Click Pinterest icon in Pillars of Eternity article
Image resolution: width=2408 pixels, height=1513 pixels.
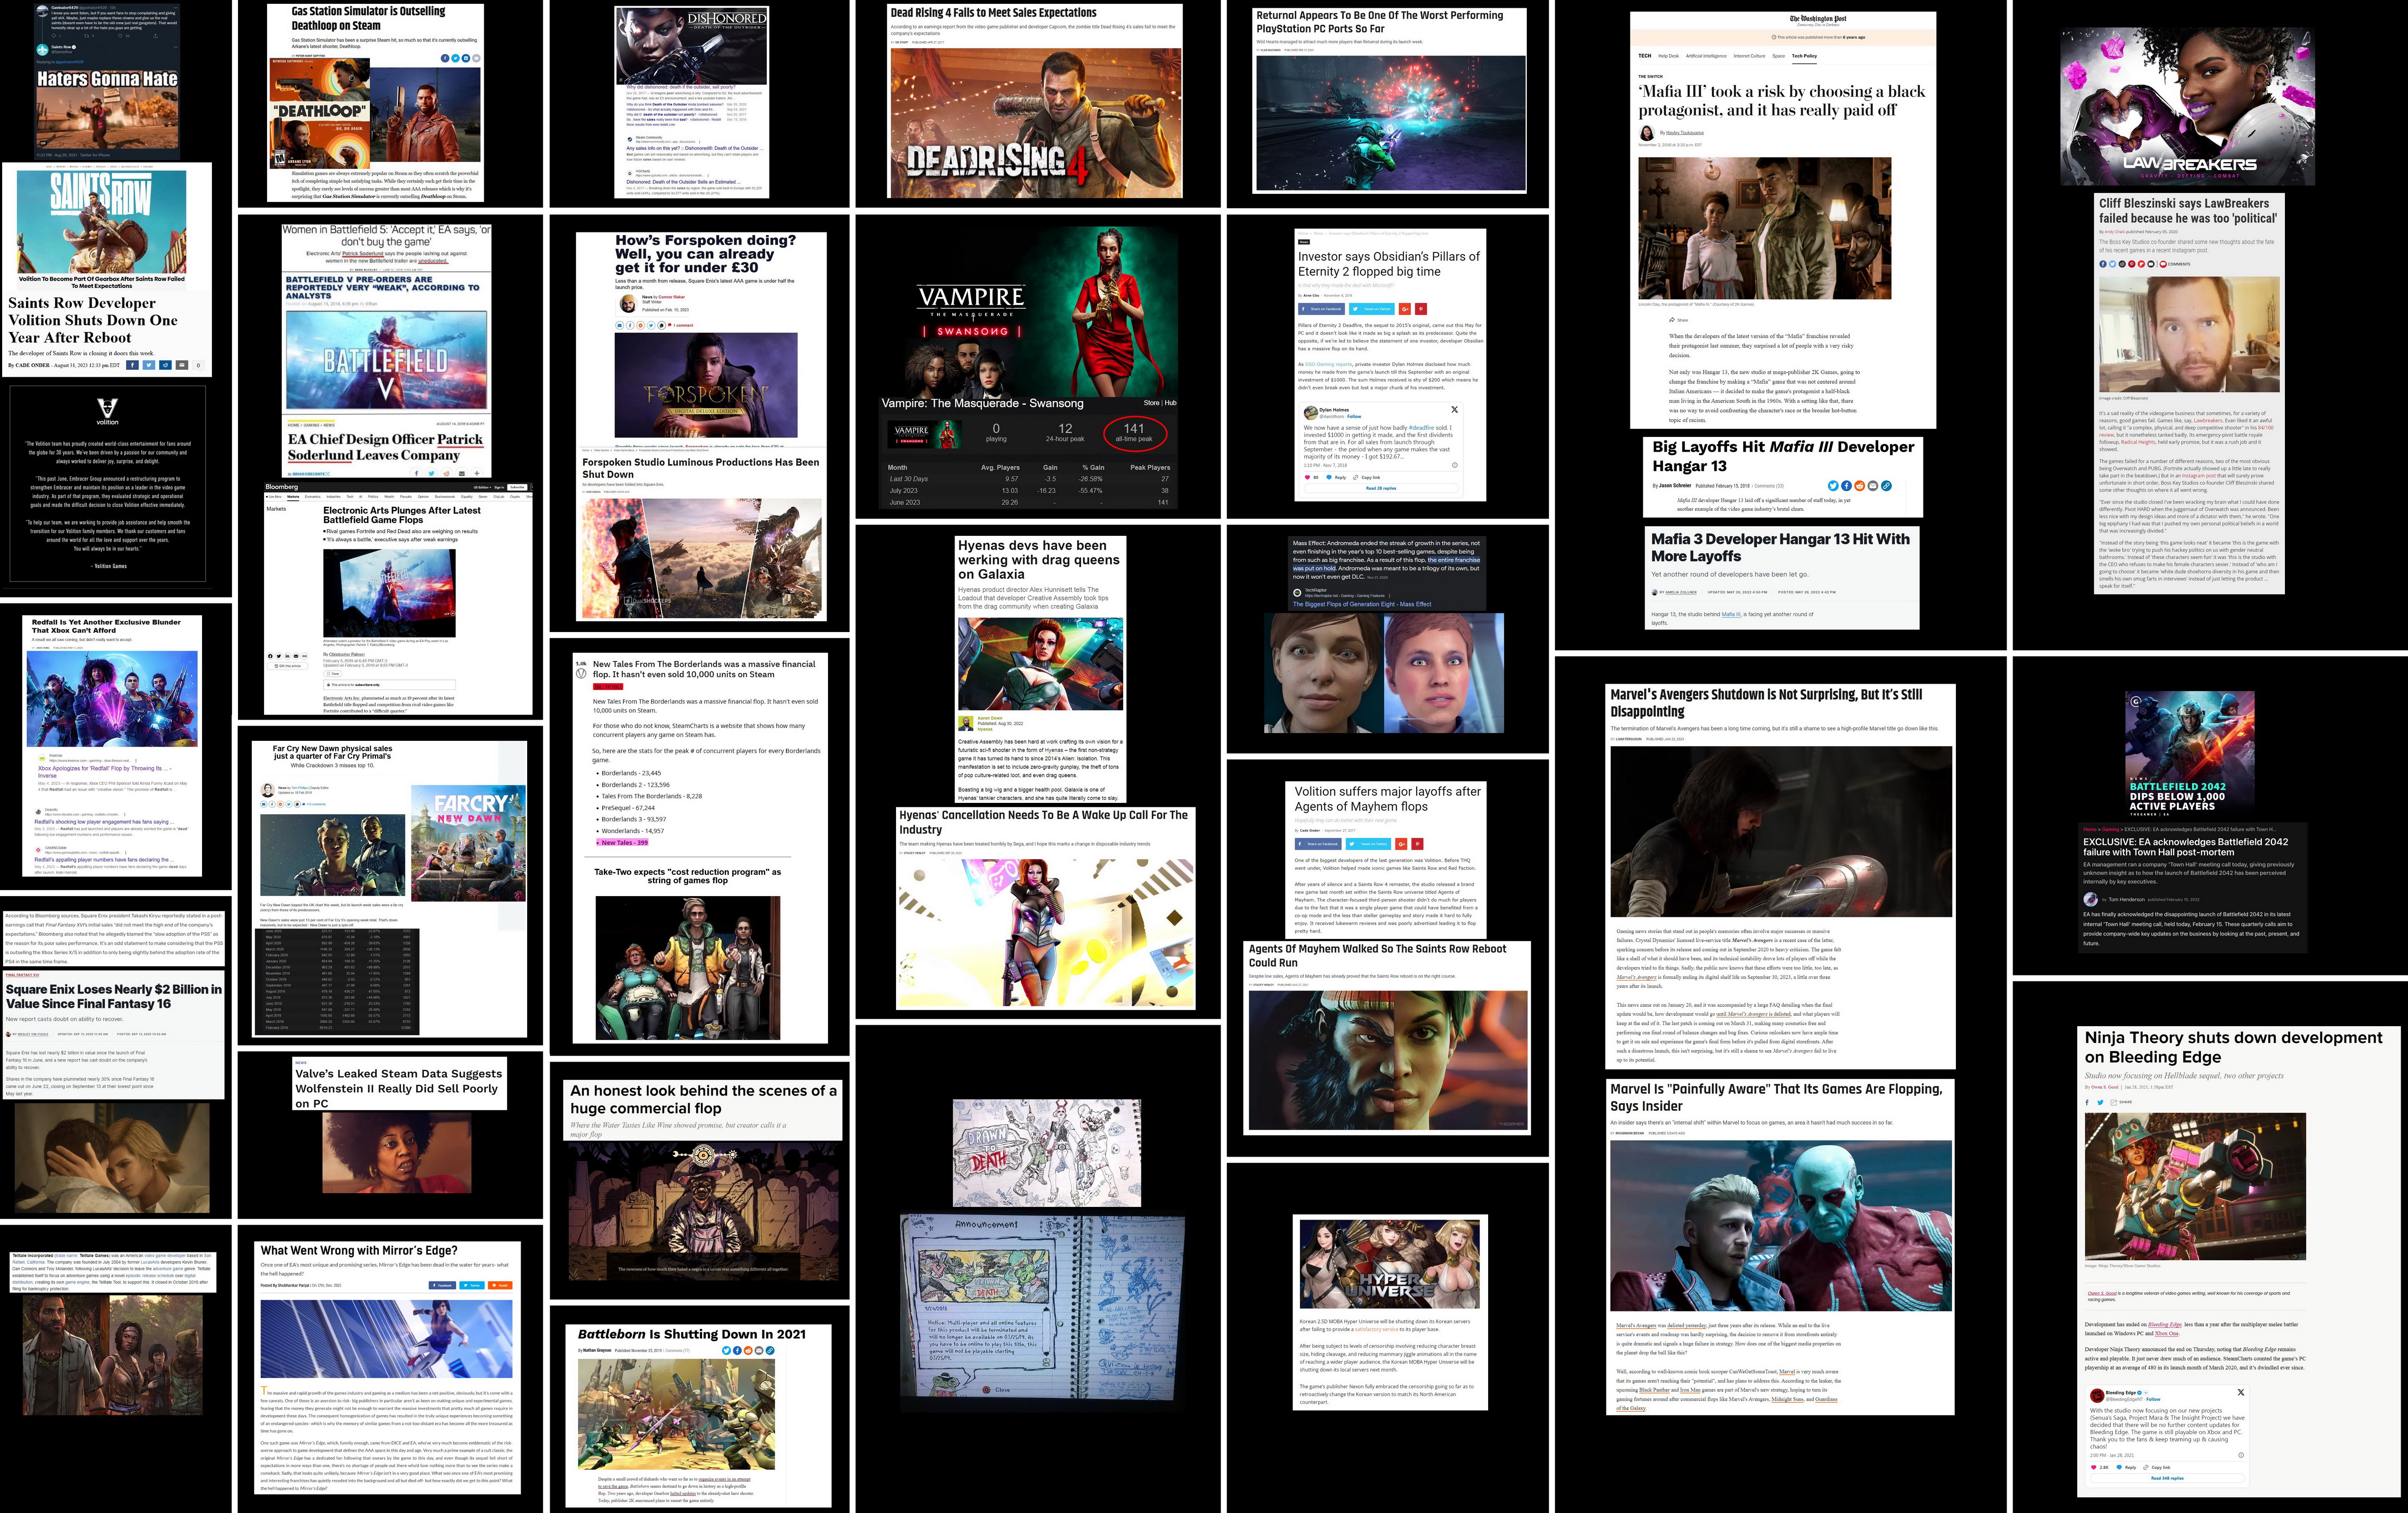1421,309
